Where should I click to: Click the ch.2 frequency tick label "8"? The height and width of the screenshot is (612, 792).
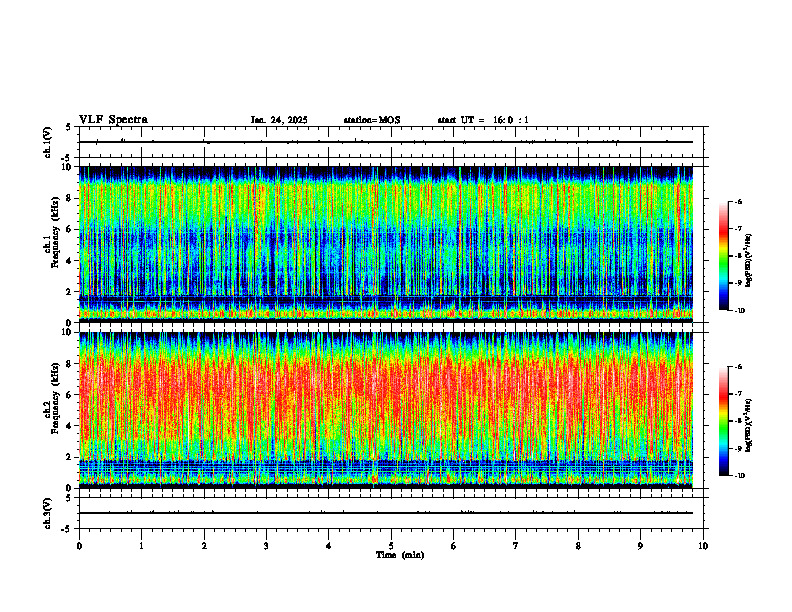(x=69, y=364)
